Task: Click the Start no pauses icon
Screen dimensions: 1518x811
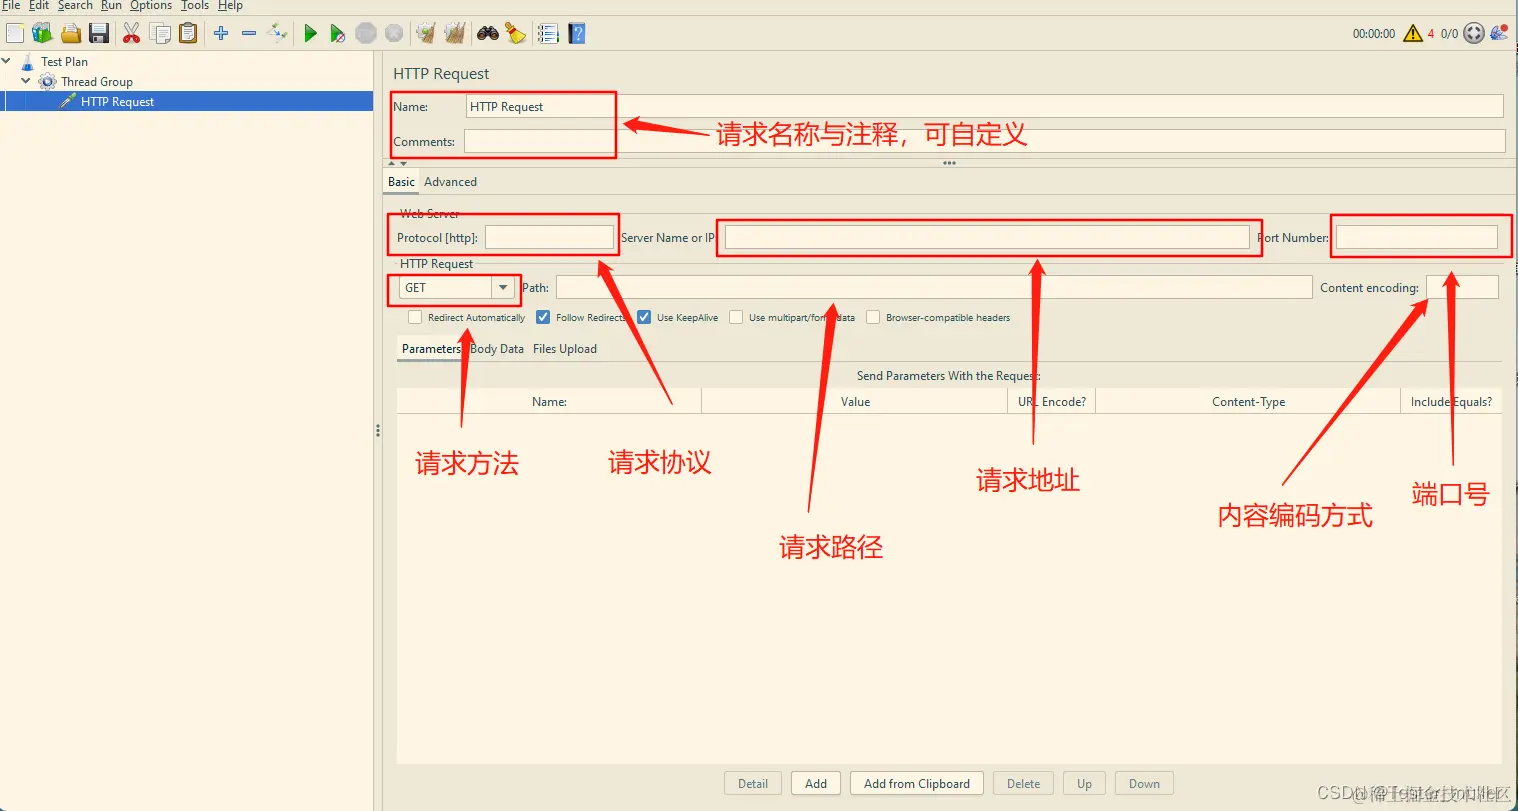Action: pos(338,33)
